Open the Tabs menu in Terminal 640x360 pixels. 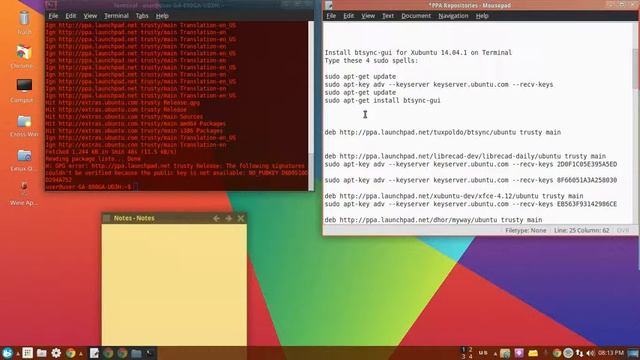(x=142, y=16)
